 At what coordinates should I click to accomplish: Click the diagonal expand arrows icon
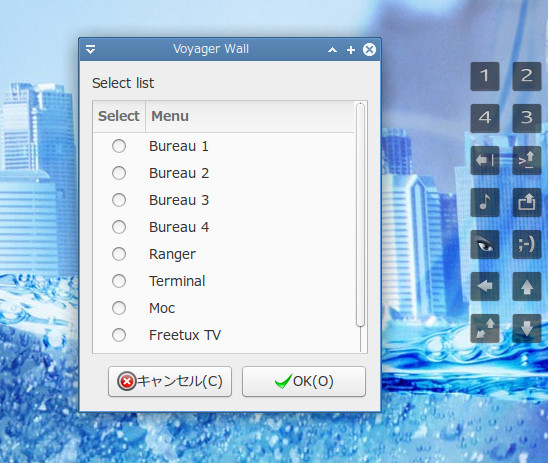coord(485,328)
